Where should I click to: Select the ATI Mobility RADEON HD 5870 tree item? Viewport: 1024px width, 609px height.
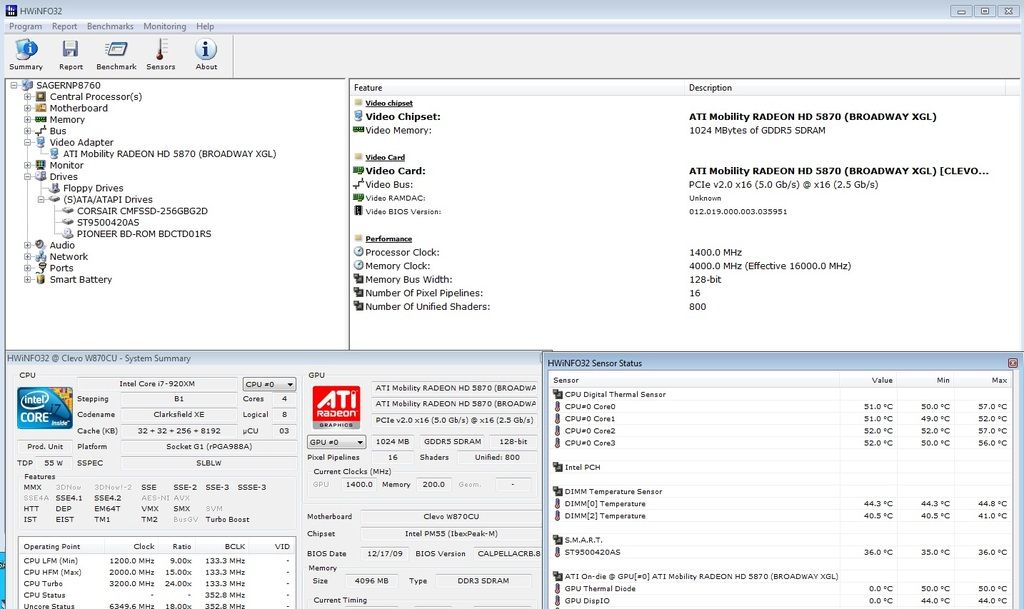point(170,154)
